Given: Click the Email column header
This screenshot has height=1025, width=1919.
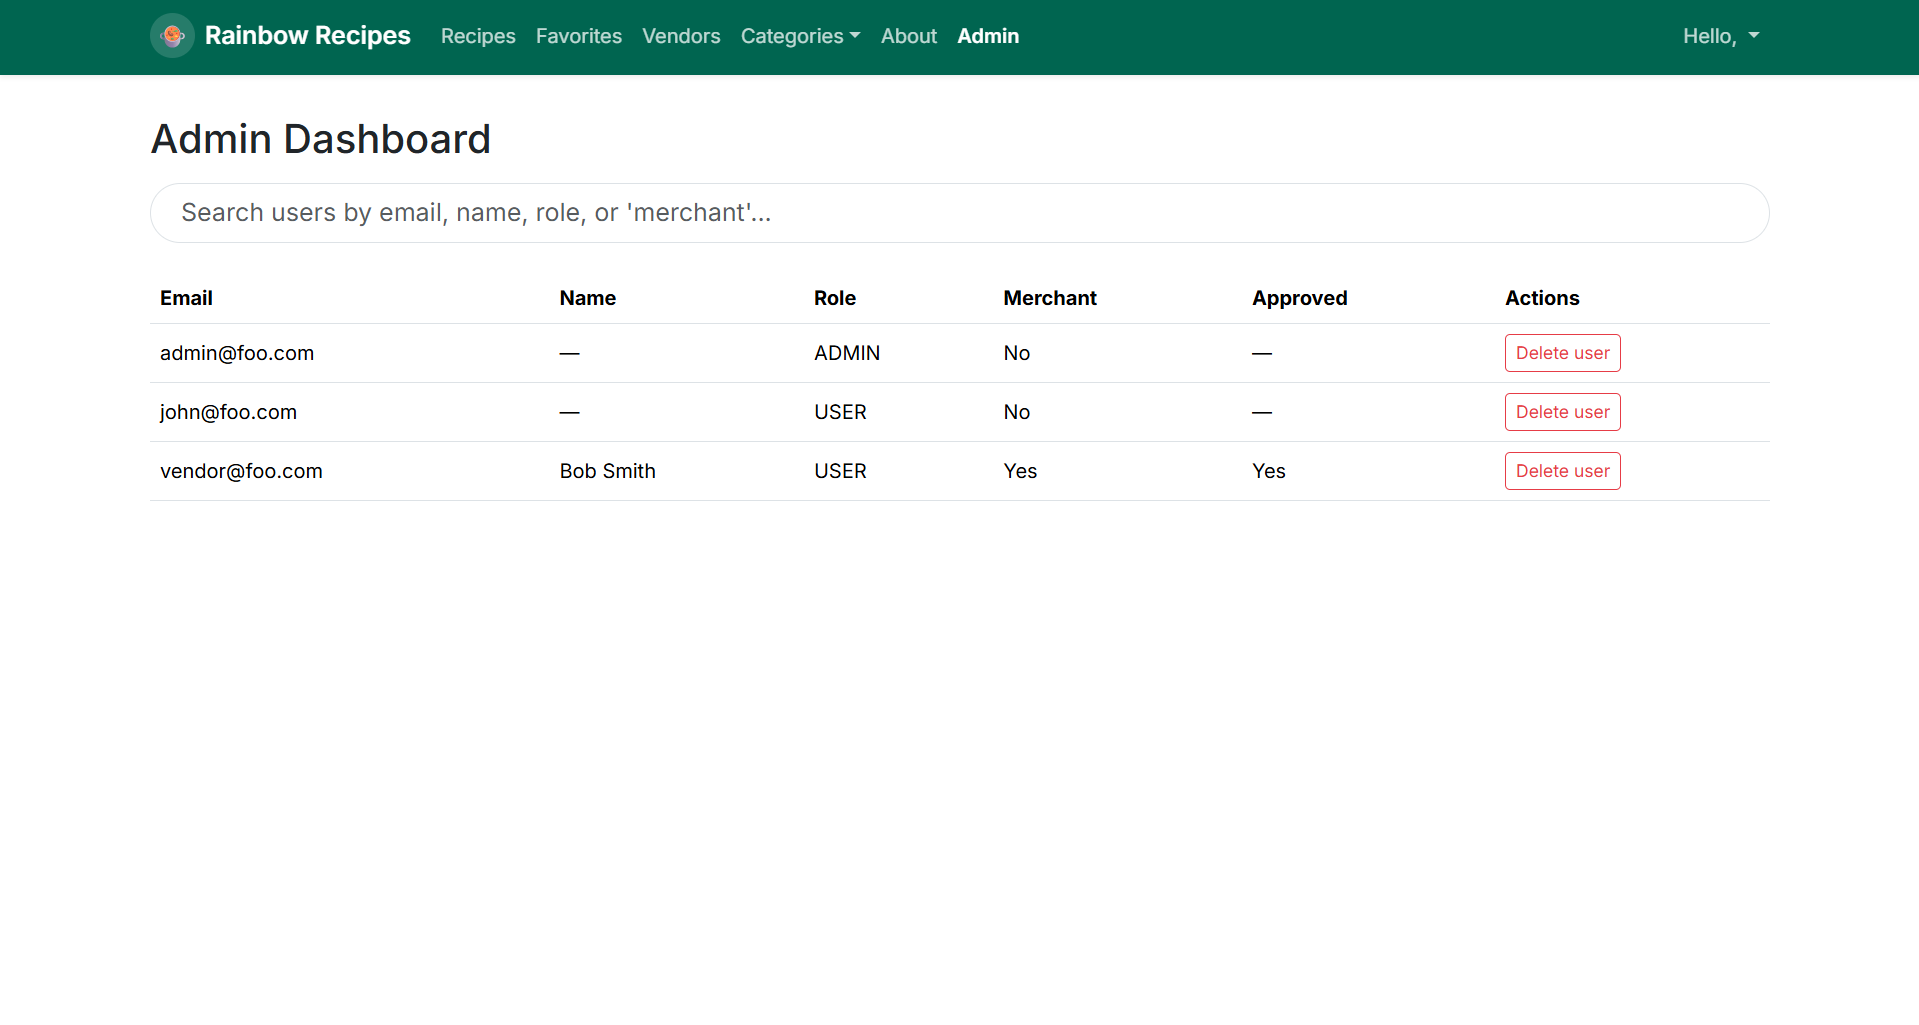Looking at the screenshot, I should point(186,298).
